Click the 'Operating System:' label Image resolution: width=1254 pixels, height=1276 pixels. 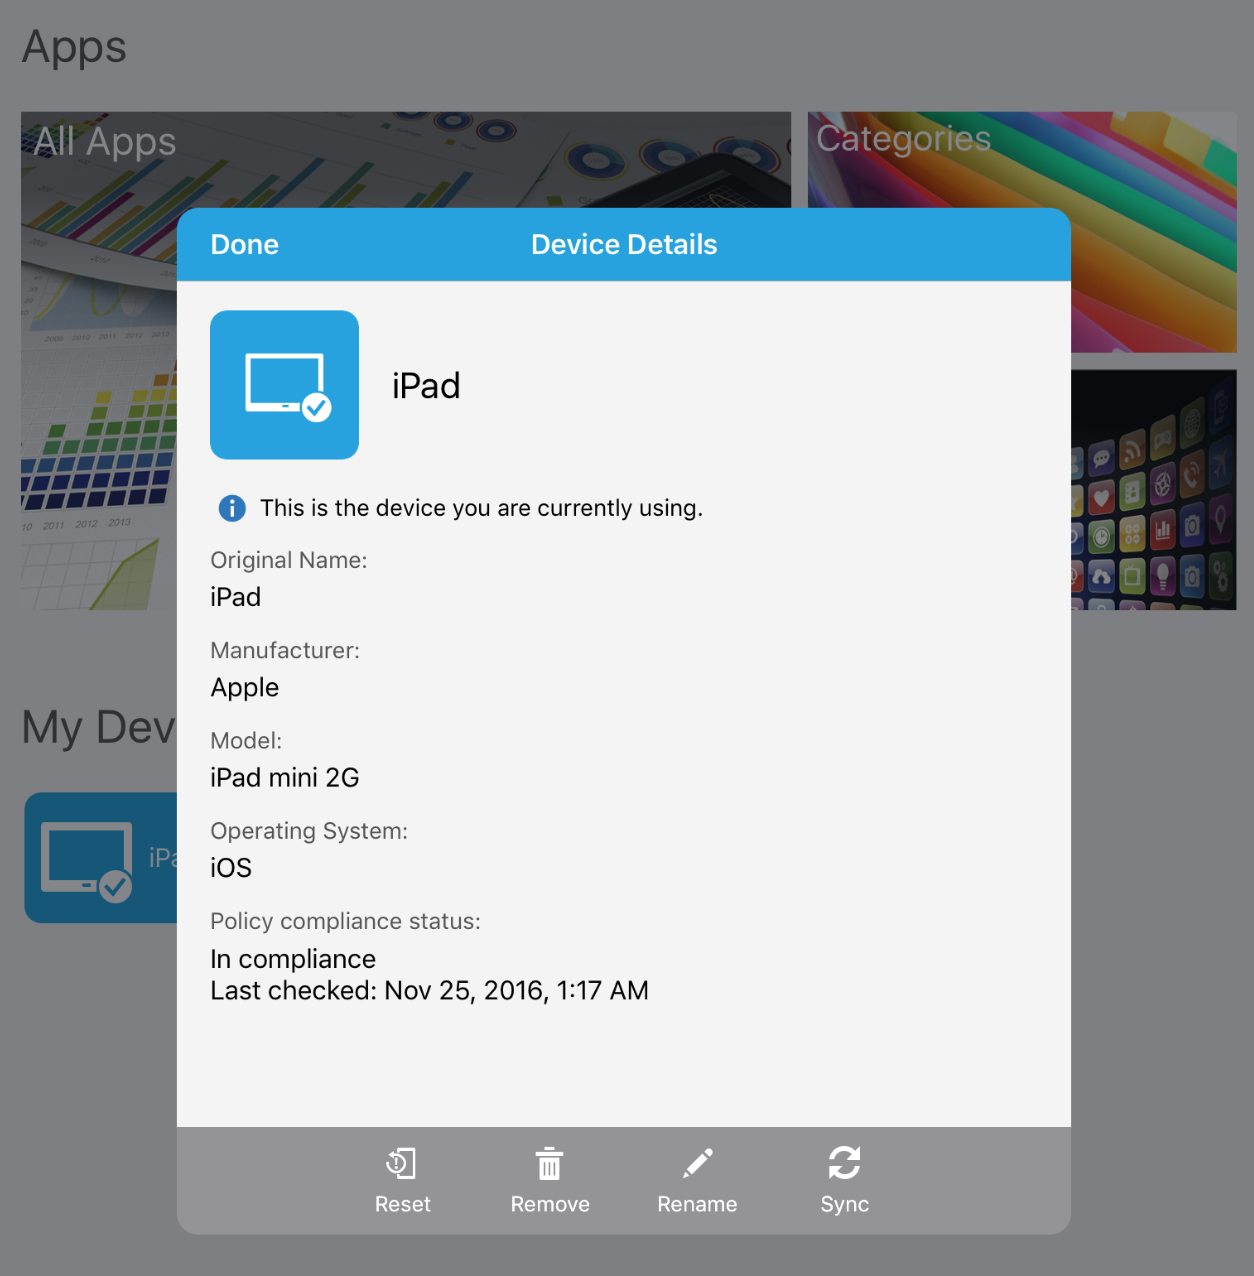(309, 831)
